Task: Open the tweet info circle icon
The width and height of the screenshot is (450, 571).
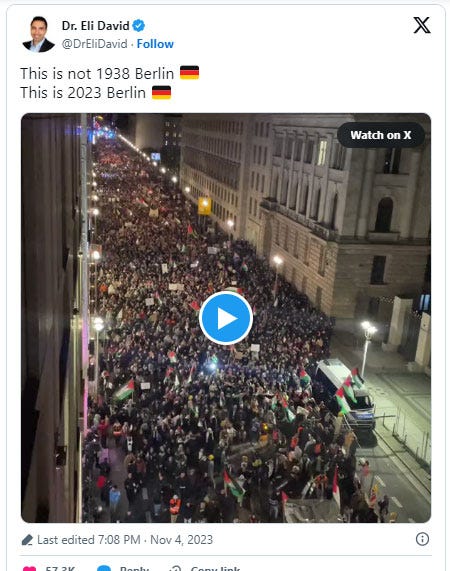Action: (x=422, y=539)
